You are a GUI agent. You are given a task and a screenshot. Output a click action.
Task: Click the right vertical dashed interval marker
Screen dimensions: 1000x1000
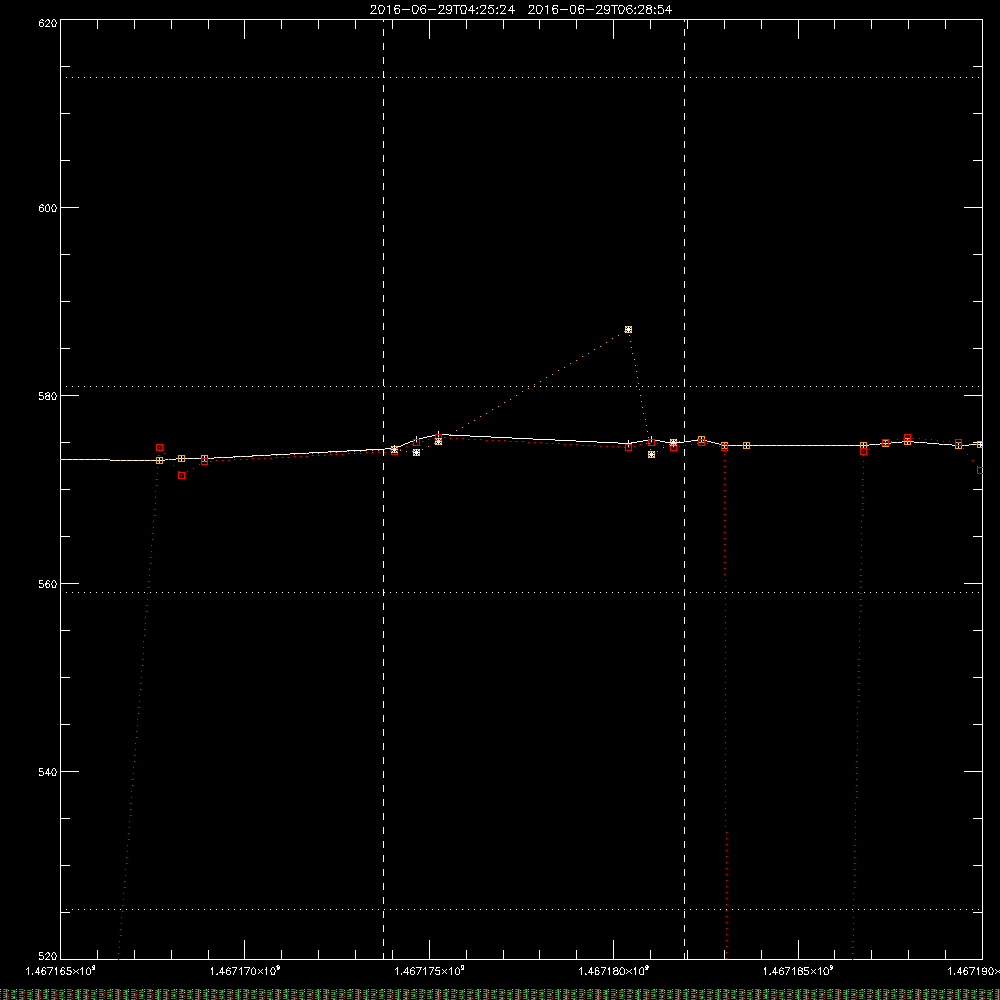[684, 489]
